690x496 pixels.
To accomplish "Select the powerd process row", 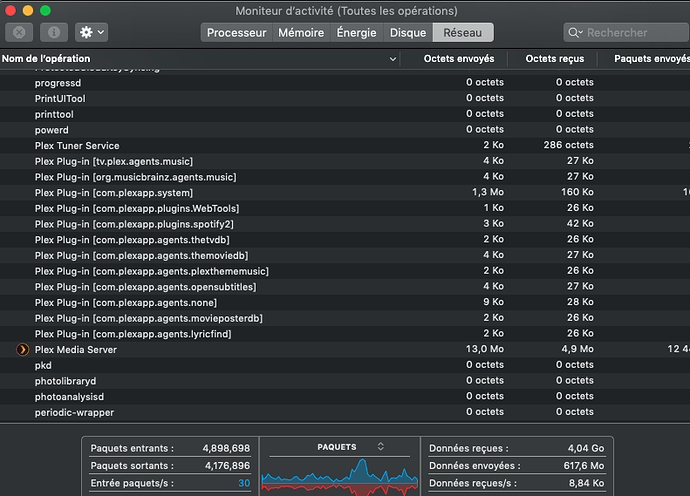I will (345, 130).
